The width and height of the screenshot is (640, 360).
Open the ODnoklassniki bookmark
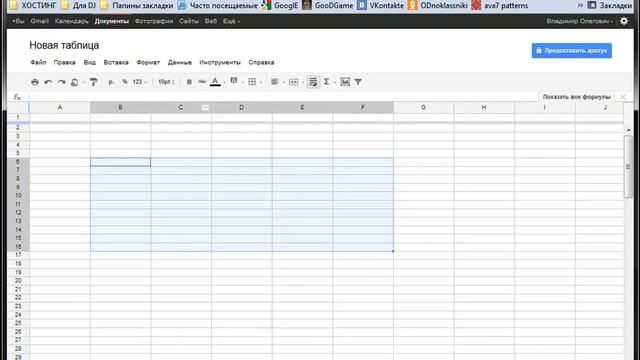pos(438,5)
